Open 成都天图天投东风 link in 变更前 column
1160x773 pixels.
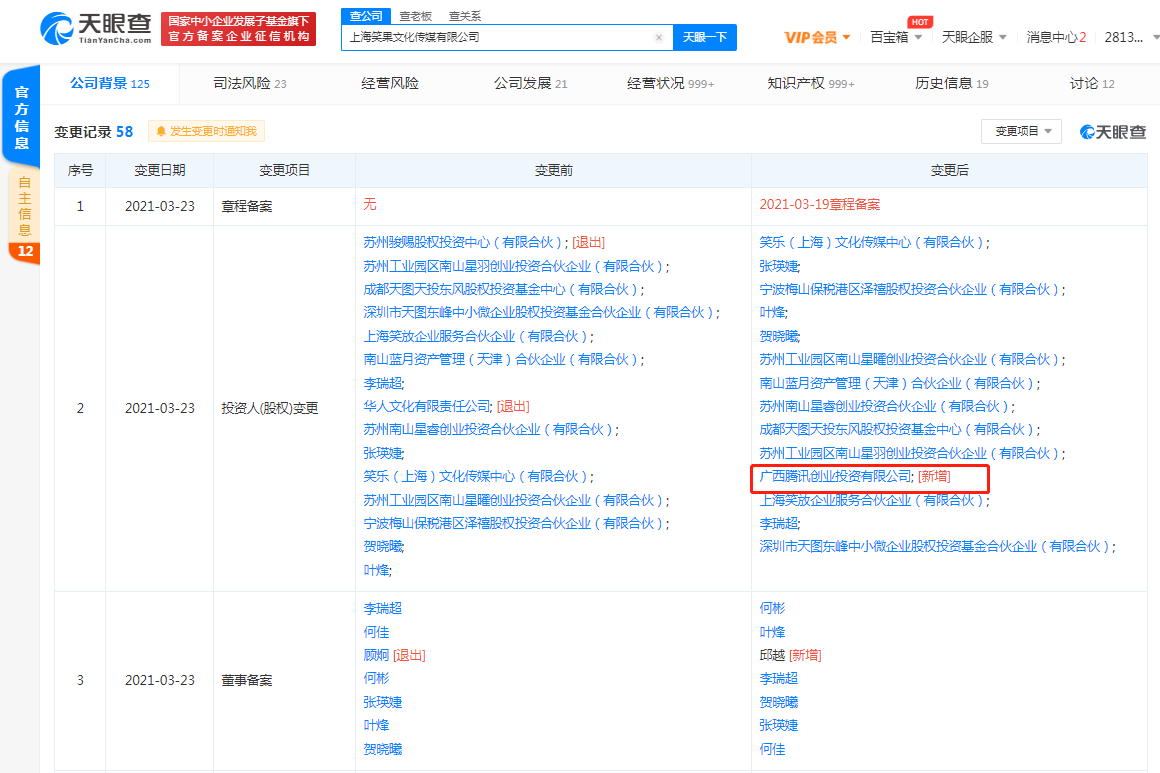501,289
